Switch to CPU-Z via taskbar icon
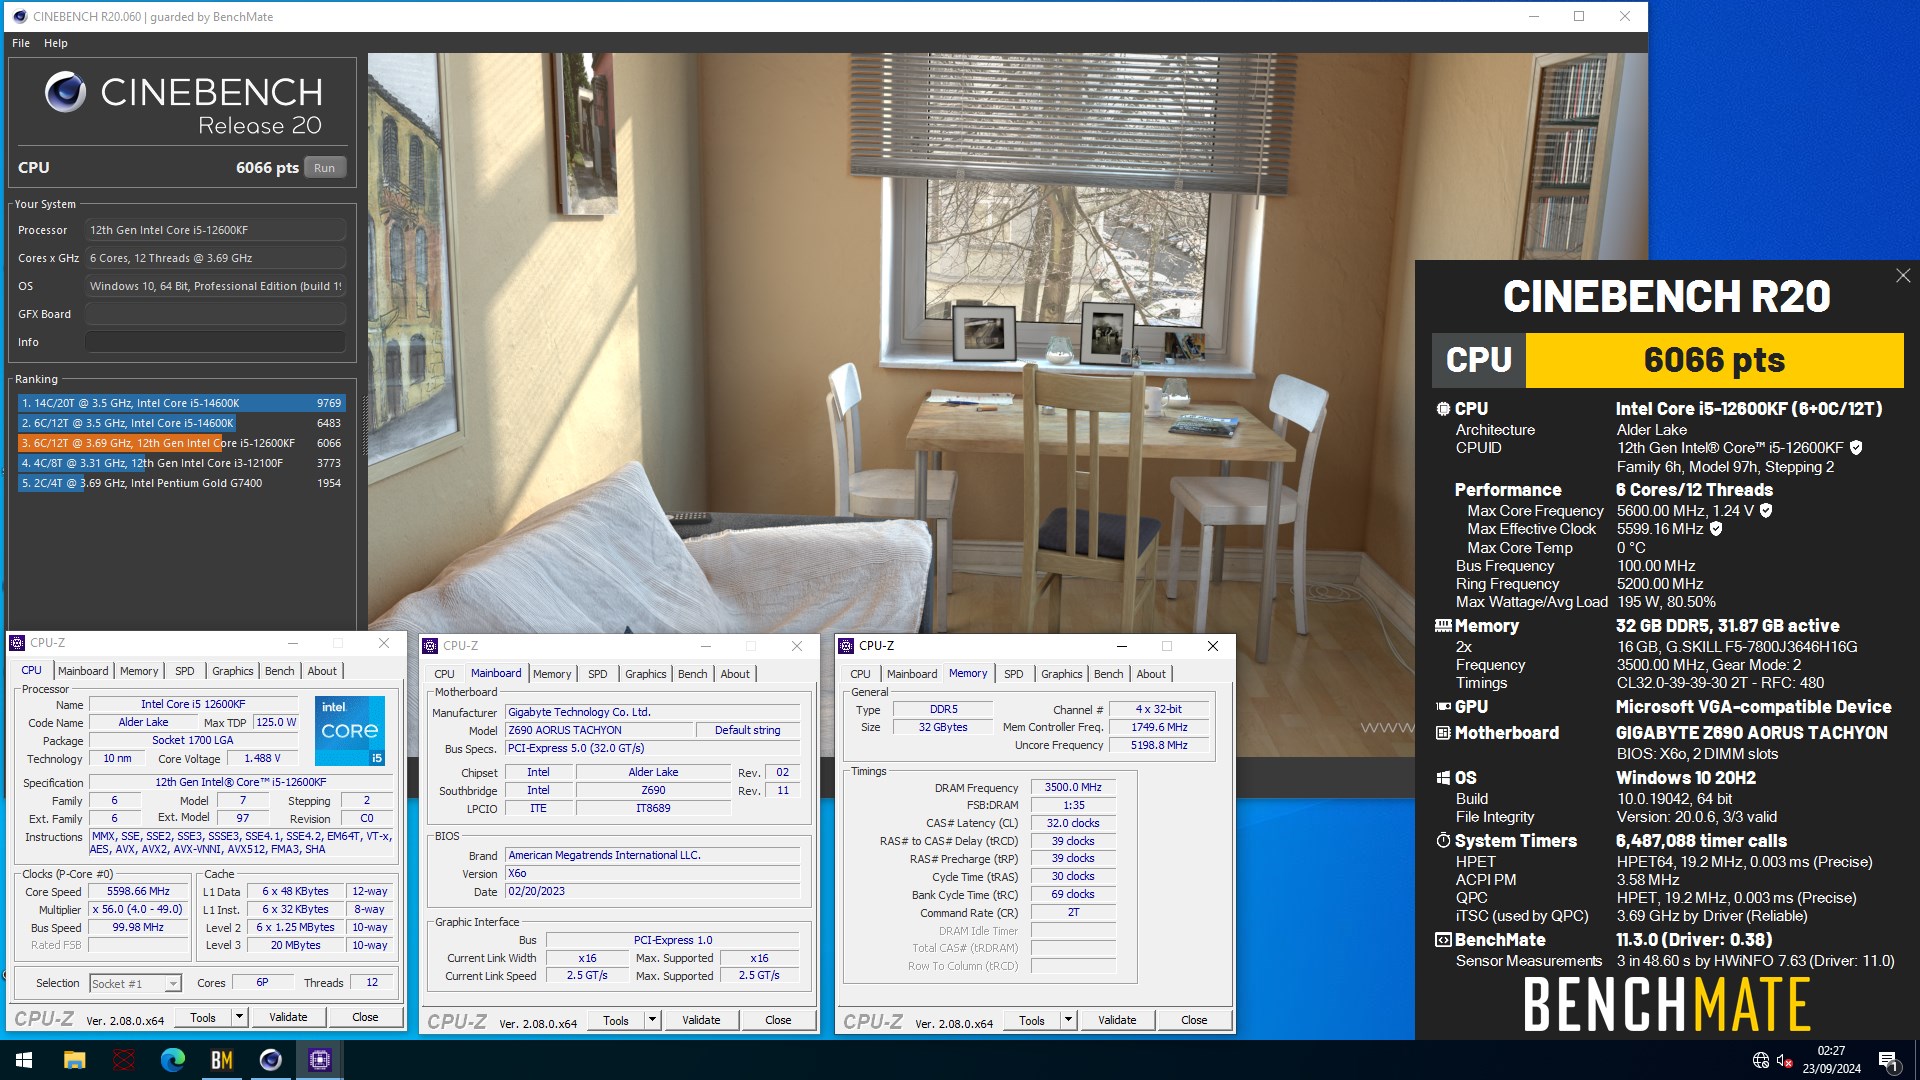Screen dimensions: 1920x1080 (320, 1060)
